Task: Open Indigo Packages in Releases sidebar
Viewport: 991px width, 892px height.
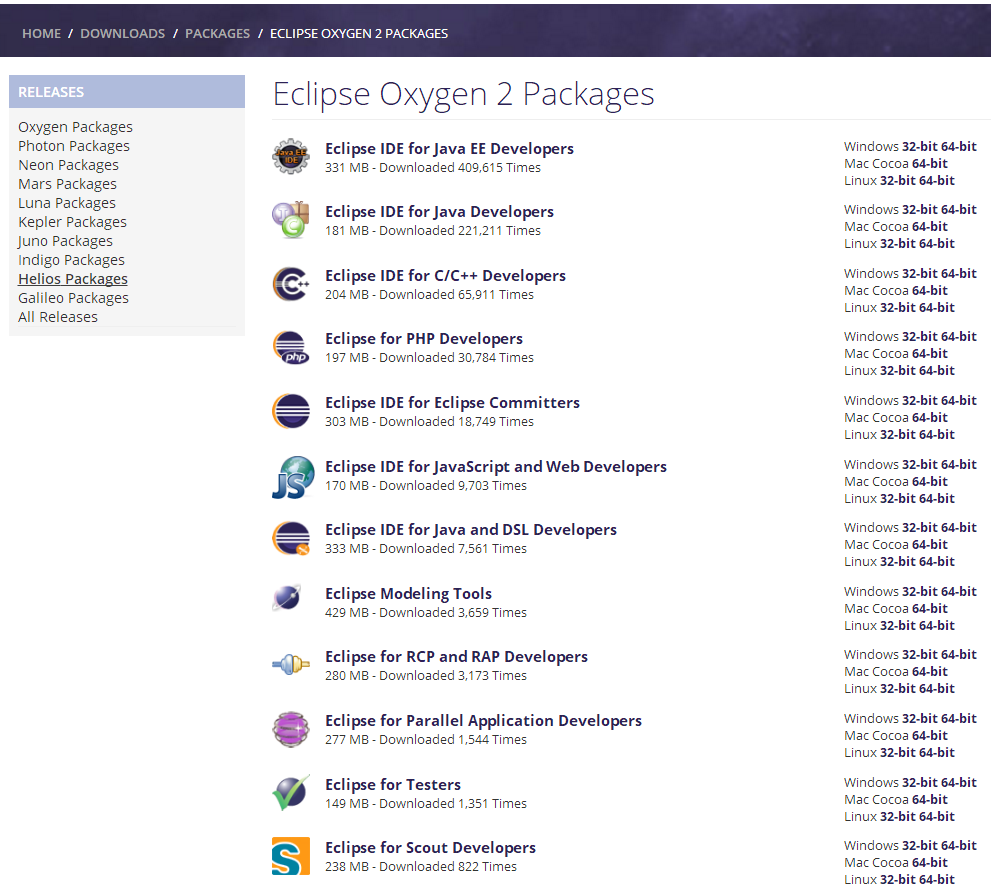Action: click(71, 260)
